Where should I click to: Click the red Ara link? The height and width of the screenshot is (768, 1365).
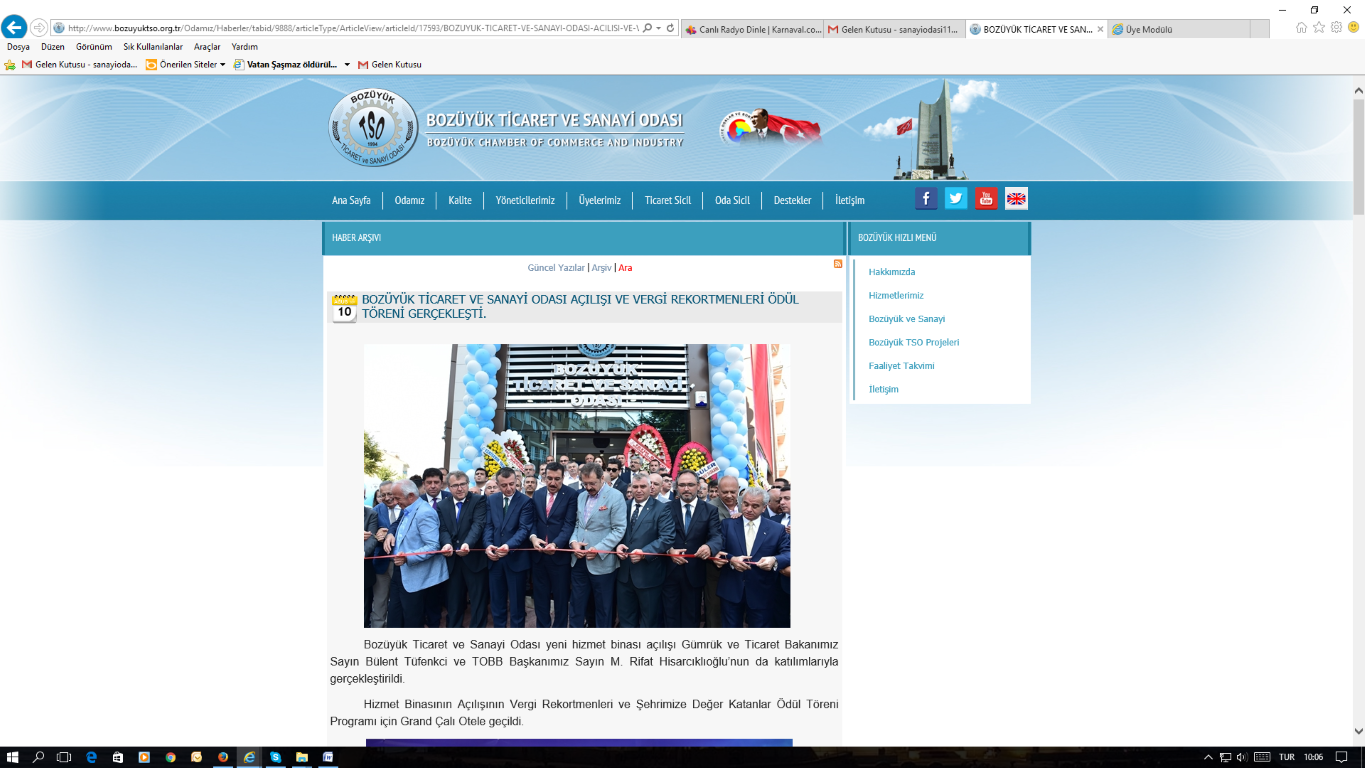(625, 268)
